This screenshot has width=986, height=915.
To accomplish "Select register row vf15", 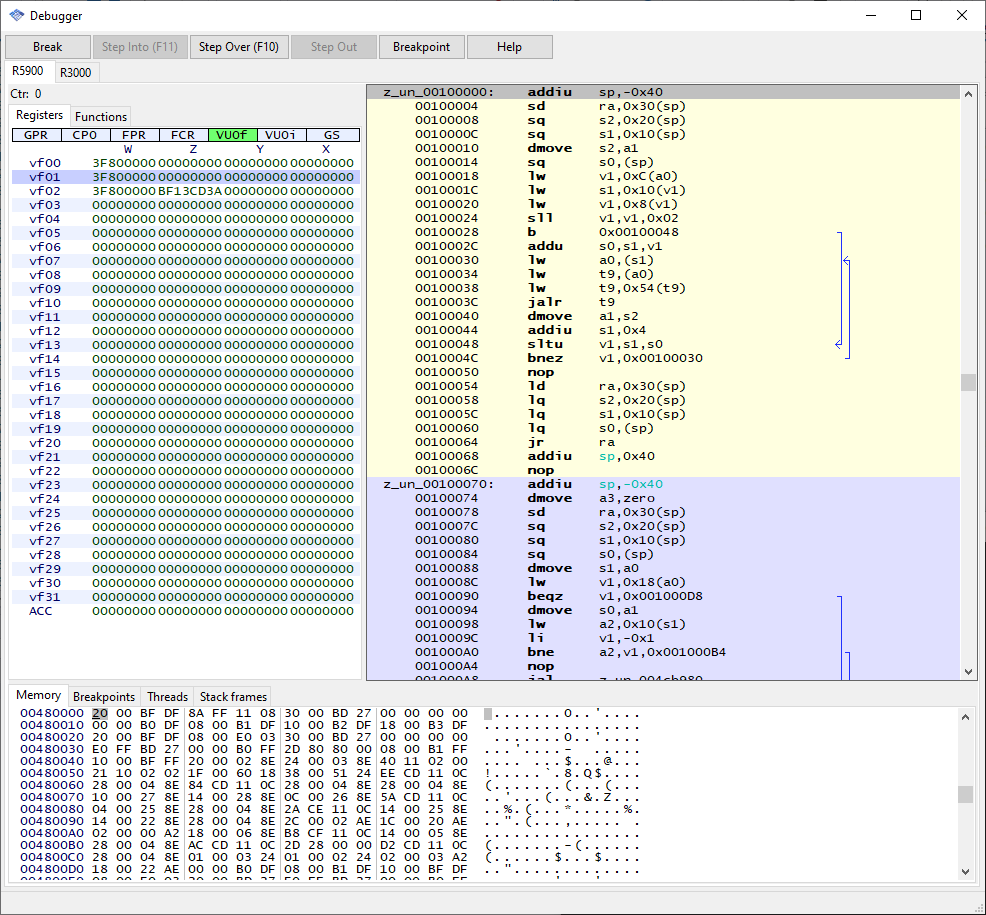I will click(186, 373).
